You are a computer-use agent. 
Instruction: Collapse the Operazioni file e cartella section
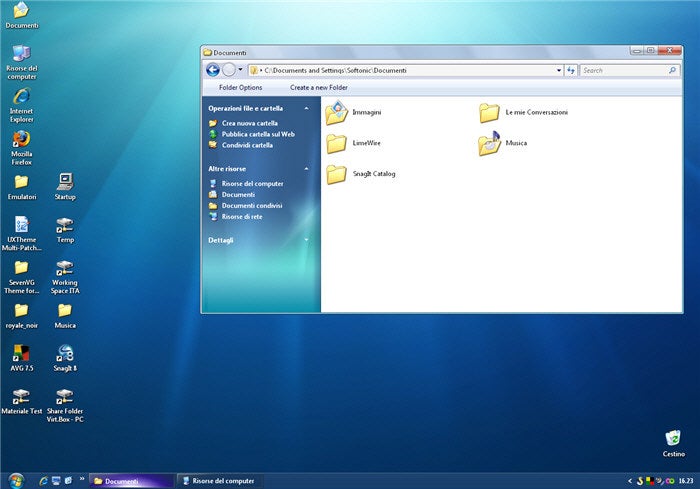point(306,108)
